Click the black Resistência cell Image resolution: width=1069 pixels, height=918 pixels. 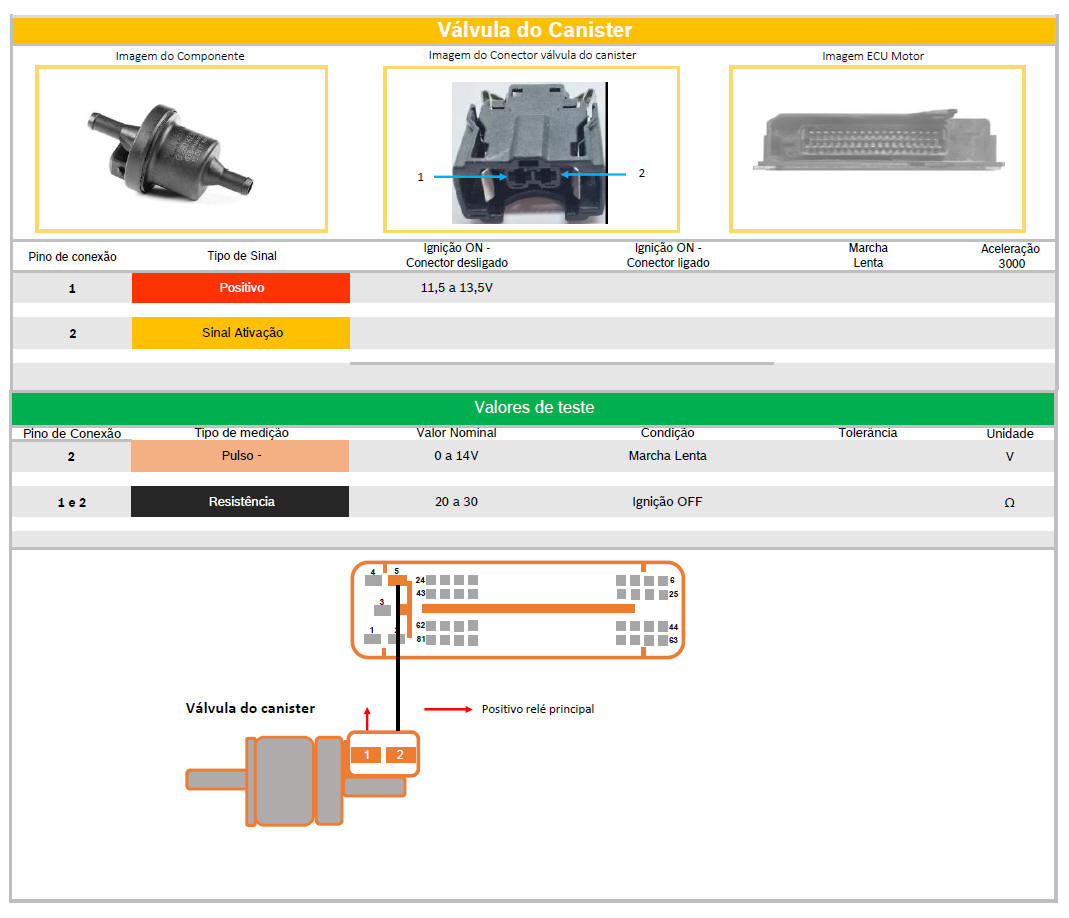pos(240,502)
